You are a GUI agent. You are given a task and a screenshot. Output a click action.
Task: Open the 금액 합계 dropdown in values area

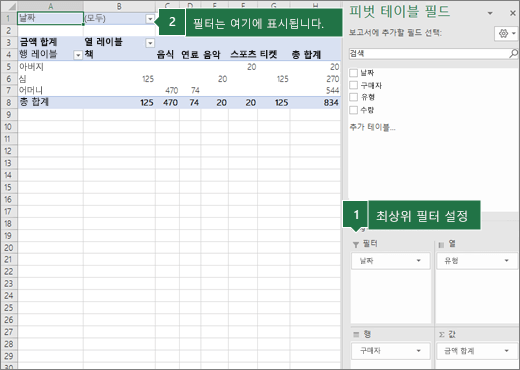click(507, 351)
